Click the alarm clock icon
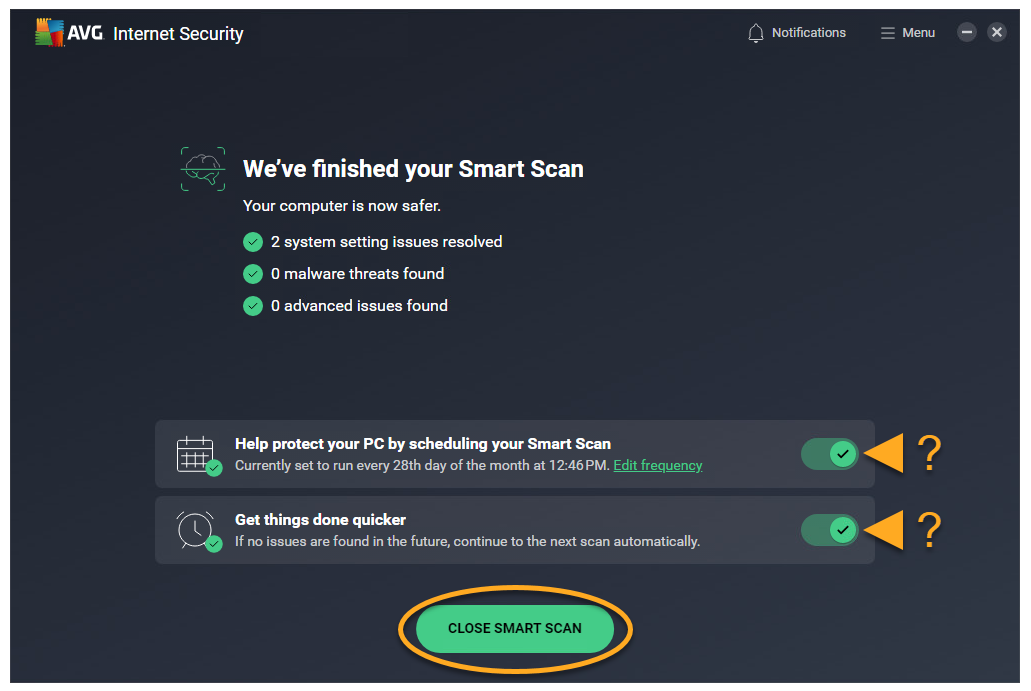The image size is (1031, 691). click(x=197, y=530)
